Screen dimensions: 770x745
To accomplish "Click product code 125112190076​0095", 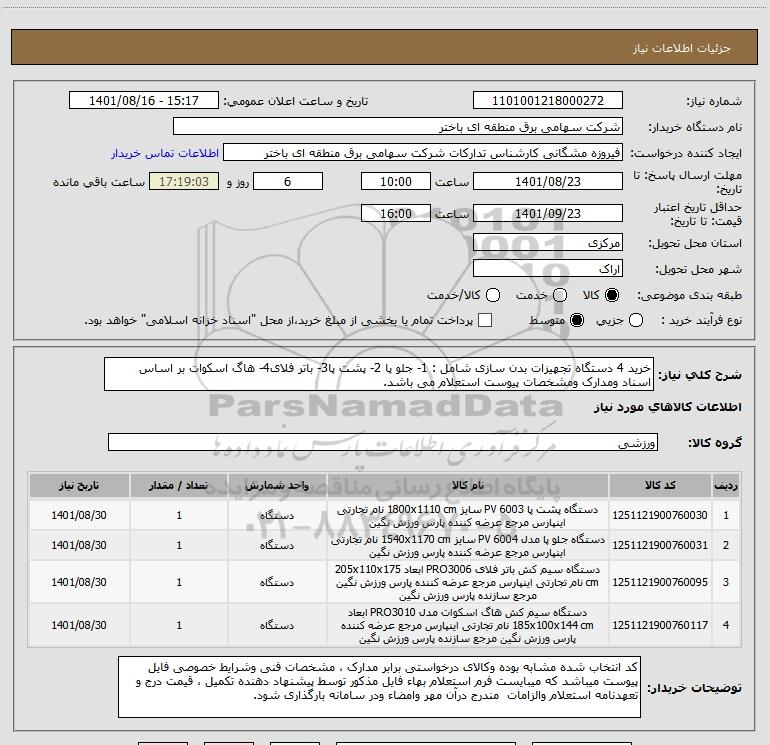I will 660,582.
